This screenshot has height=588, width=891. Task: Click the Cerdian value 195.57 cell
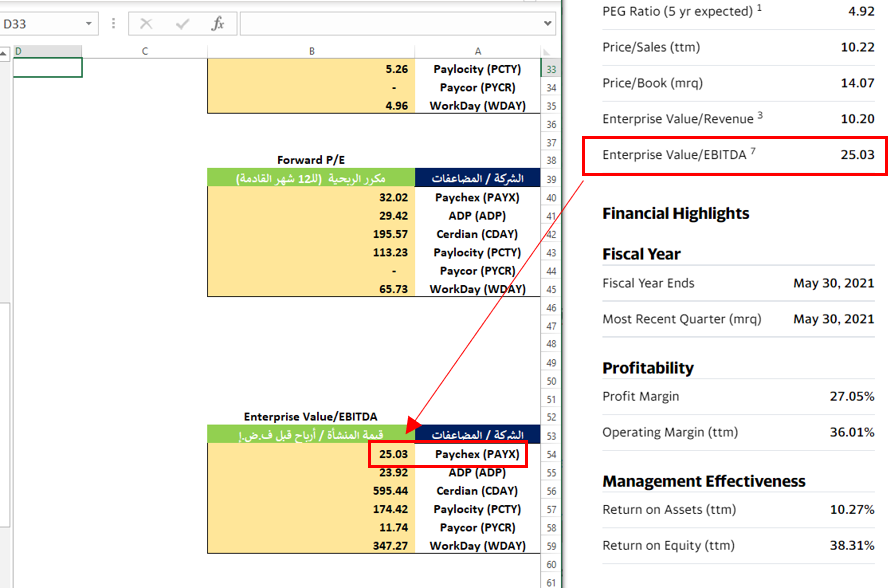(x=311, y=234)
